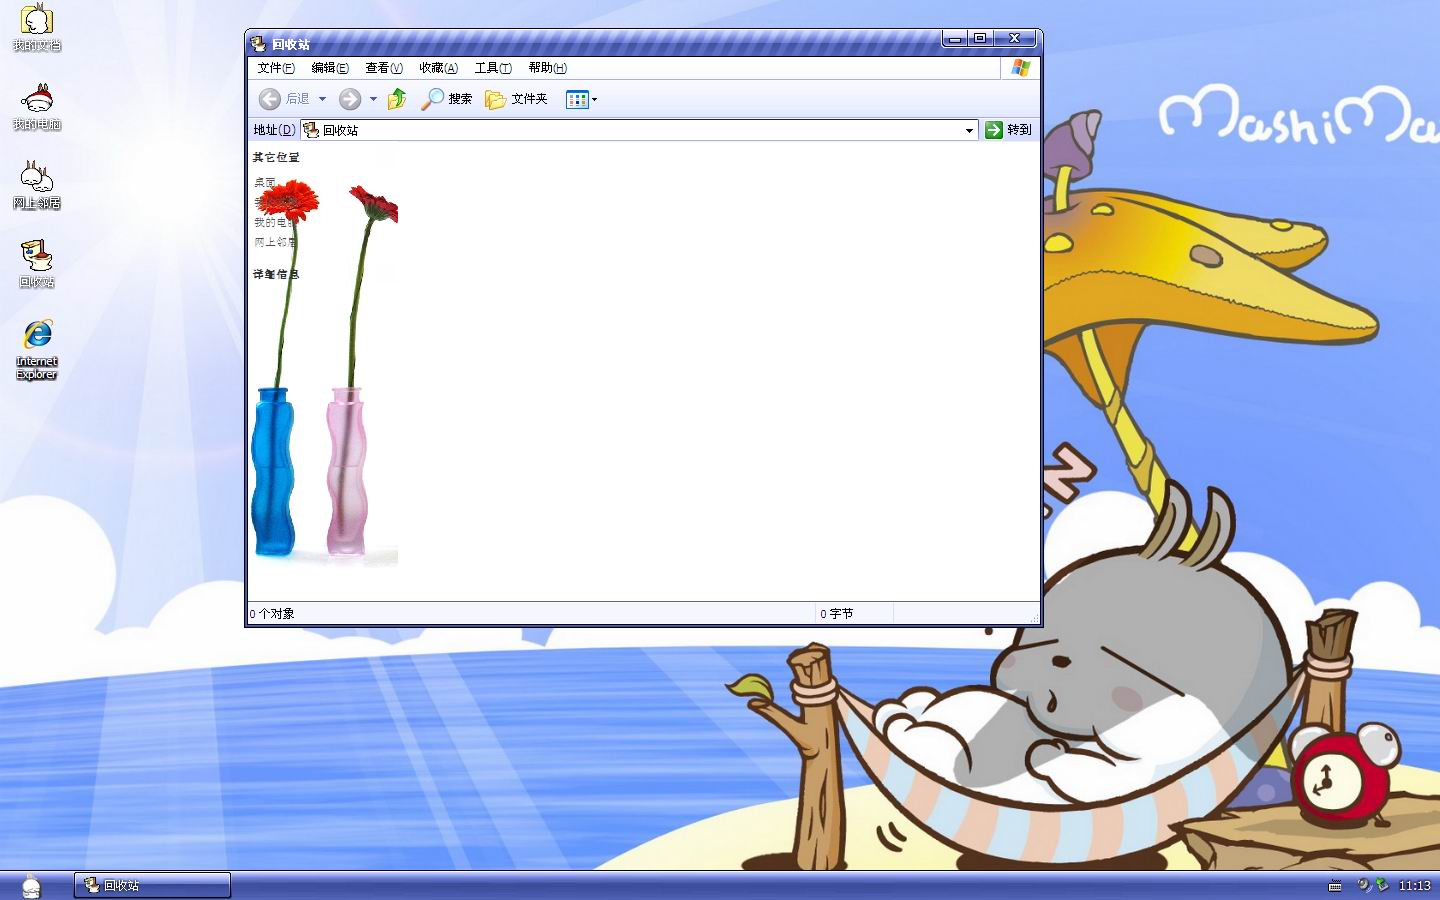Toggle the 文件夹 folders pane
This screenshot has height=900, width=1440.
516,99
